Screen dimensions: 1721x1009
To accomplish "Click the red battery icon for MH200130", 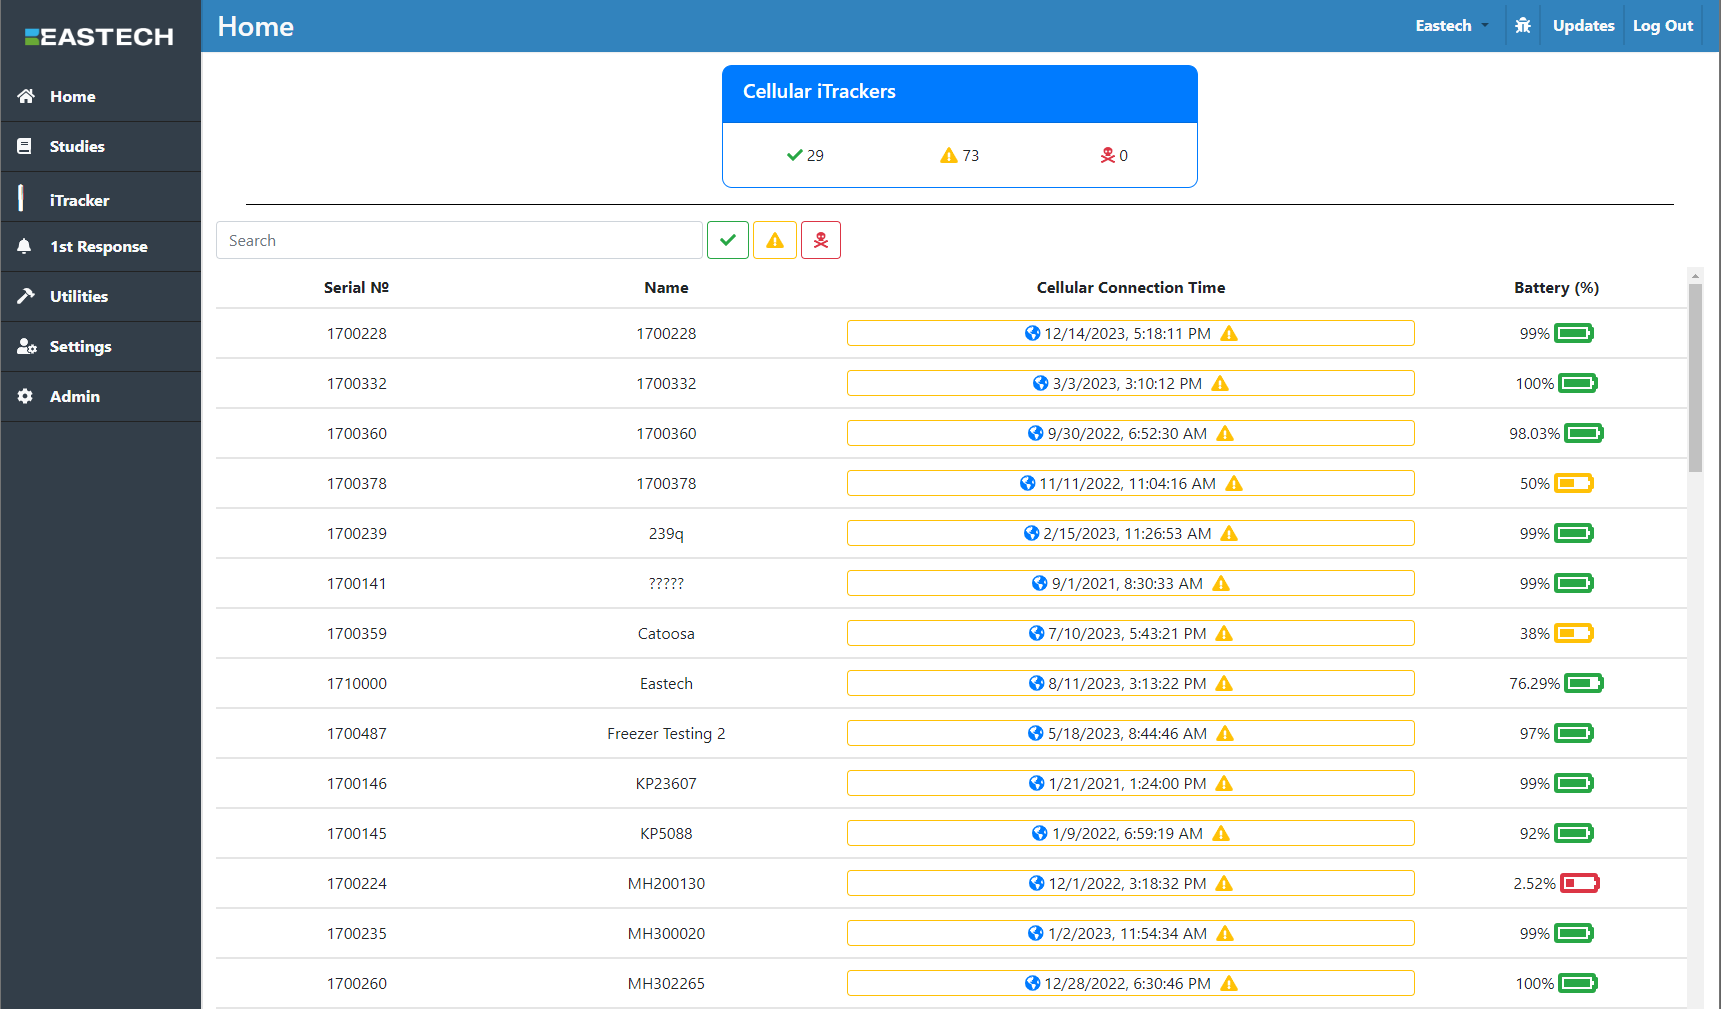I will [x=1579, y=884].
